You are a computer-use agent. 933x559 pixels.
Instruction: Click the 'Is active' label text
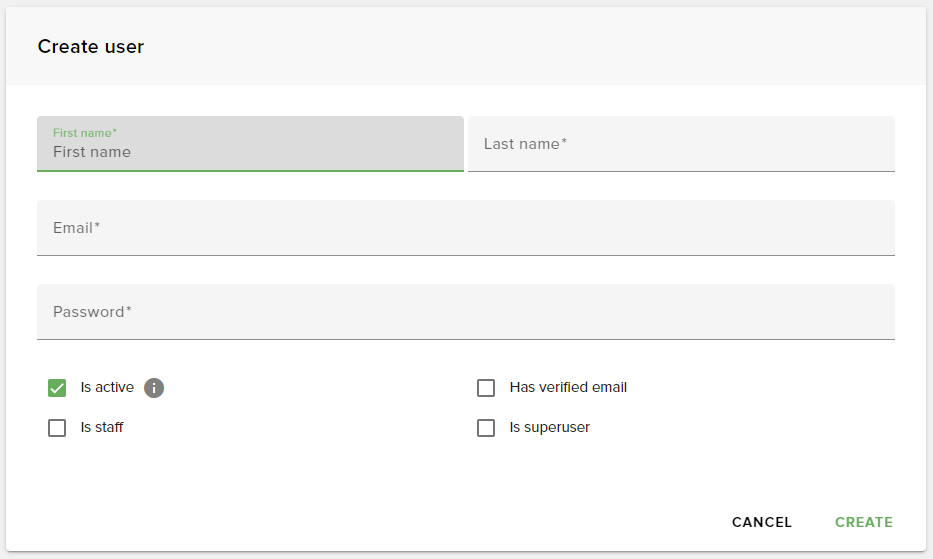pyautogui.click(x=107, y=388)
